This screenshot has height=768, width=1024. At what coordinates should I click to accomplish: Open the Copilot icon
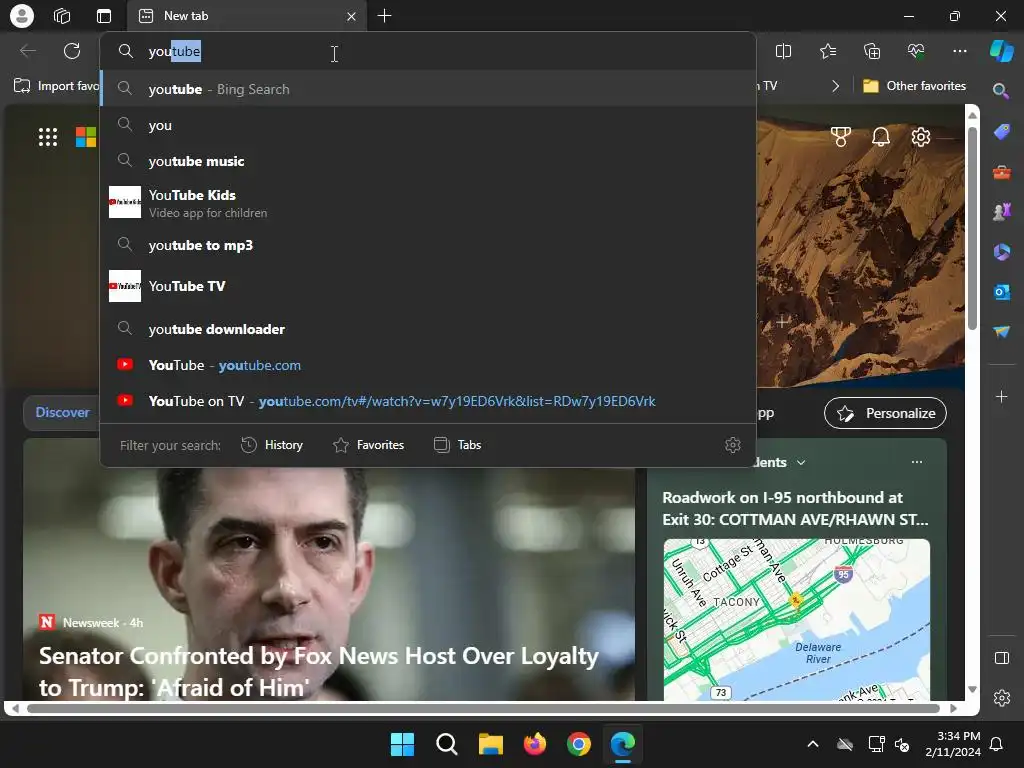click(1001, 51)
